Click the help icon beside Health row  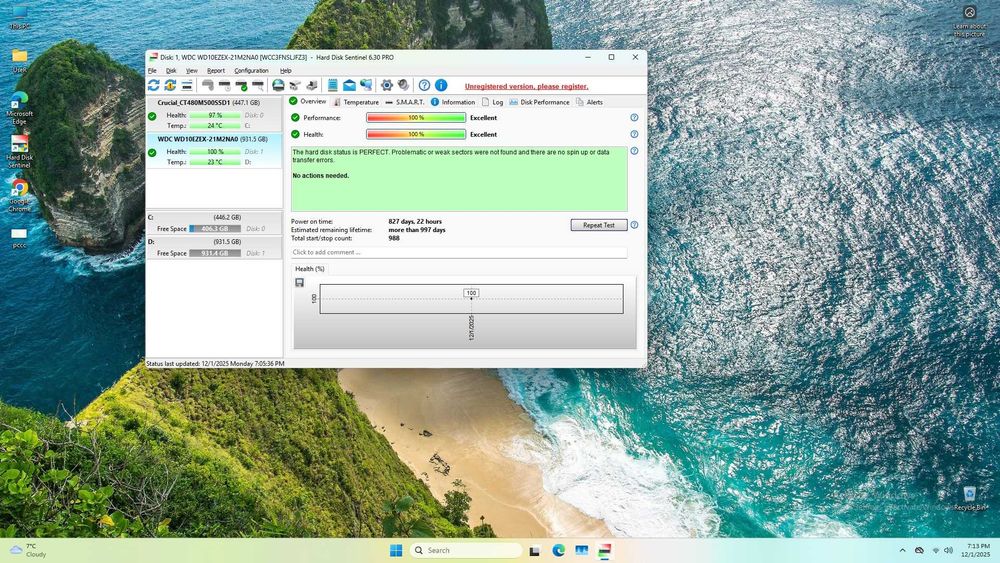point(634,134)
